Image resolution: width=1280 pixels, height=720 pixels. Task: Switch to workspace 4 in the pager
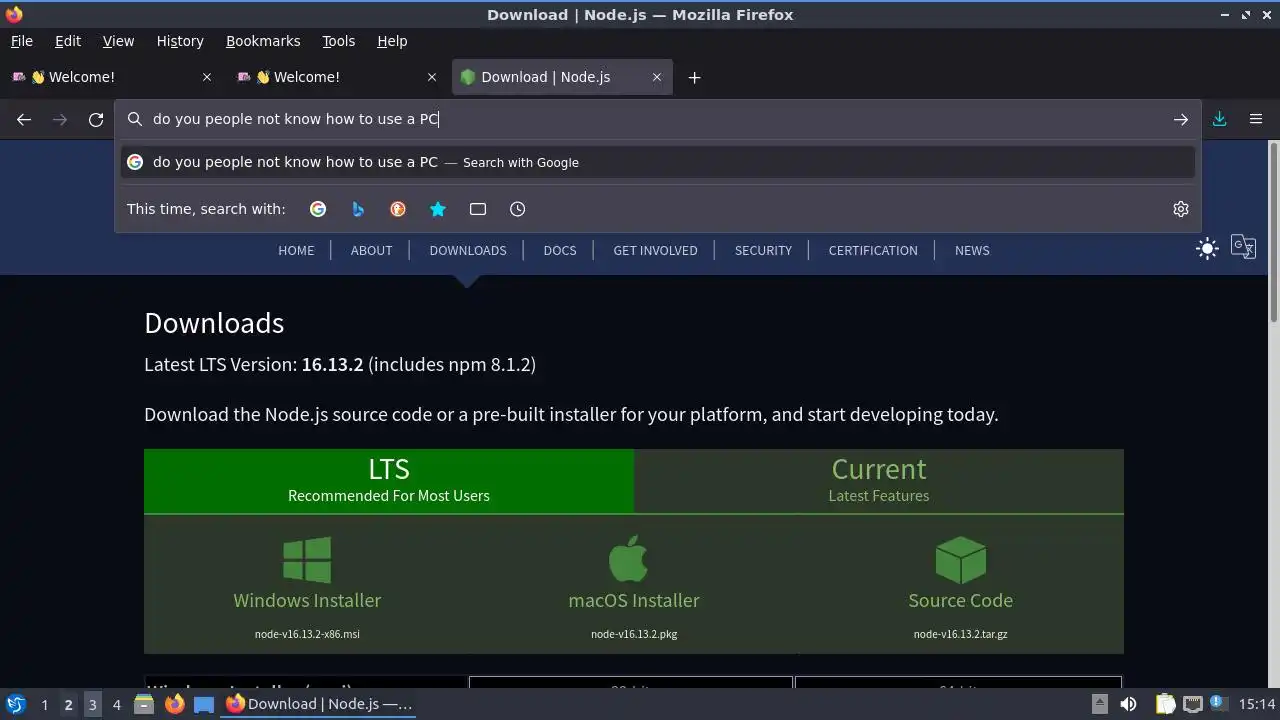(x=116, y=705)
